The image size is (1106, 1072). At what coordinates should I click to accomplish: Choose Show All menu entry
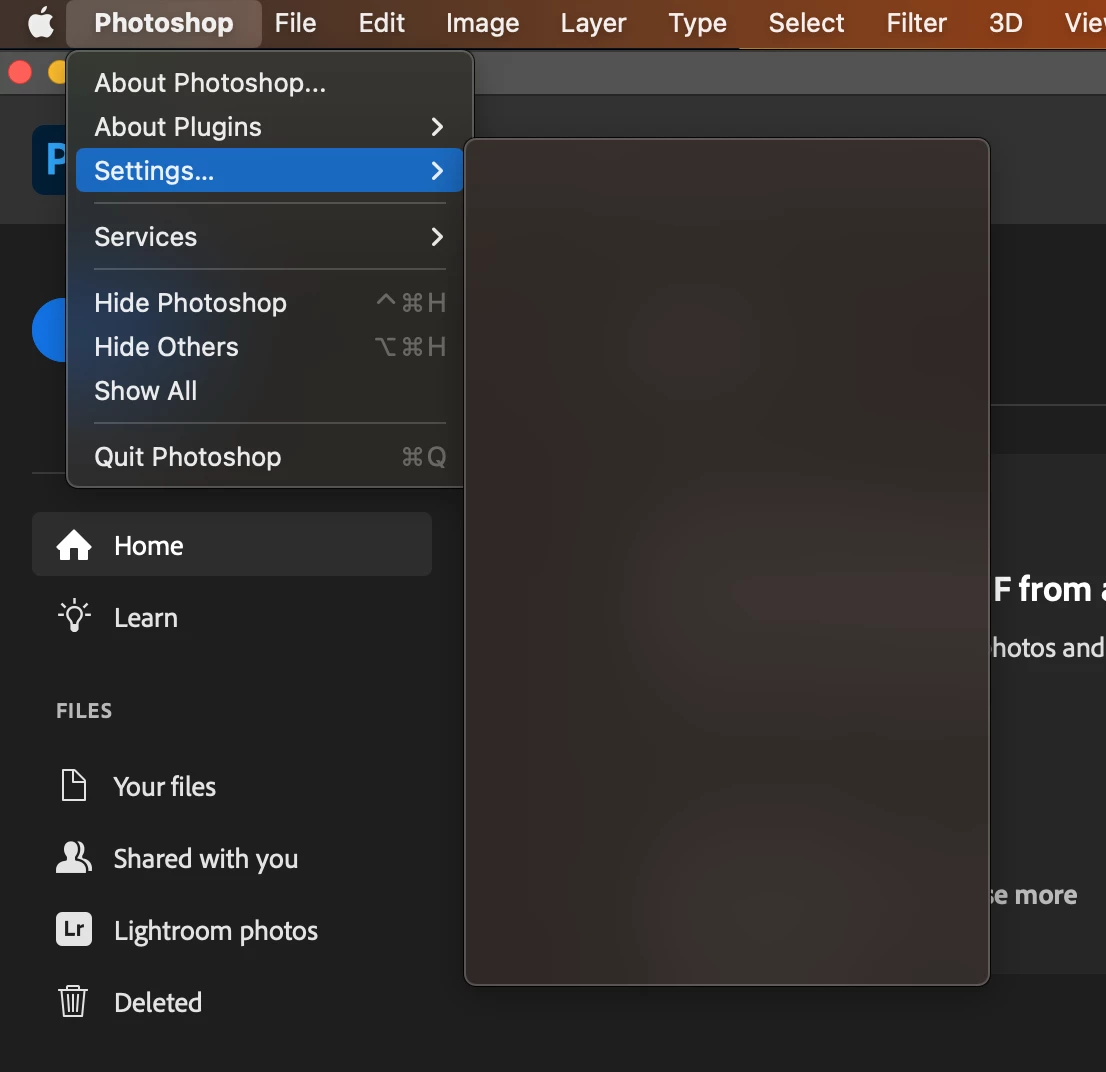coord(269,390)
